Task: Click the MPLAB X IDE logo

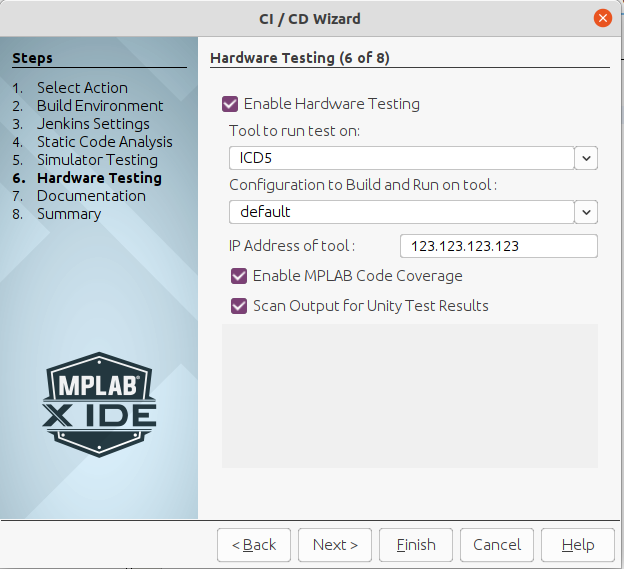Action: pyautogui.click(x=99, y=403)
